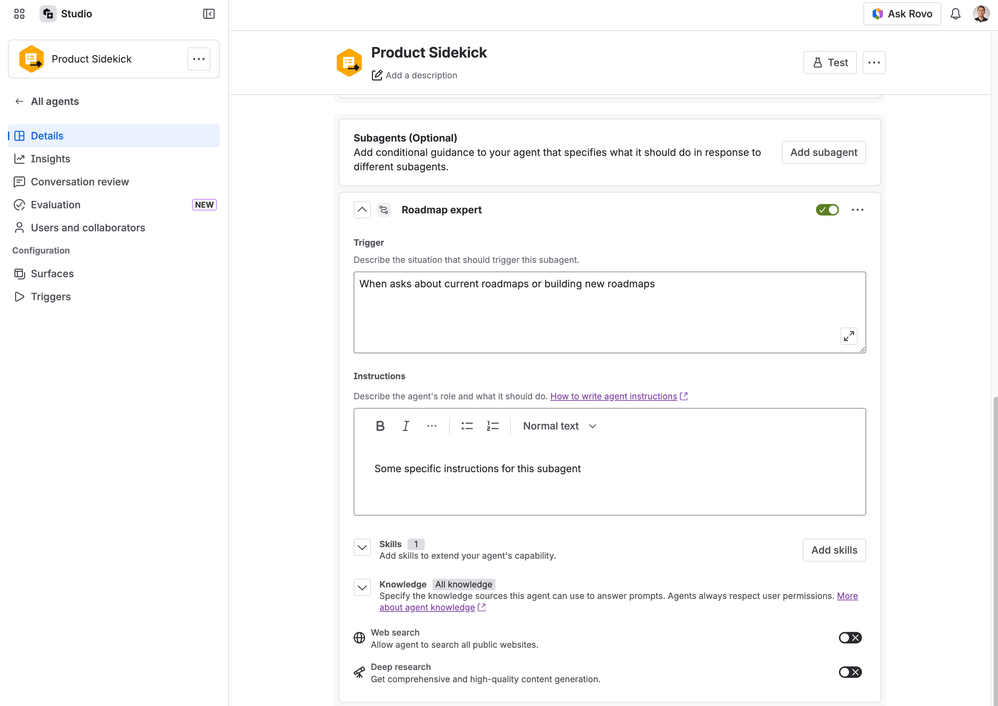Insert a bulleted list
Image resolution: width=998 pixels, height=706 pixels.
pyautogui.click(x=467, y=426)
